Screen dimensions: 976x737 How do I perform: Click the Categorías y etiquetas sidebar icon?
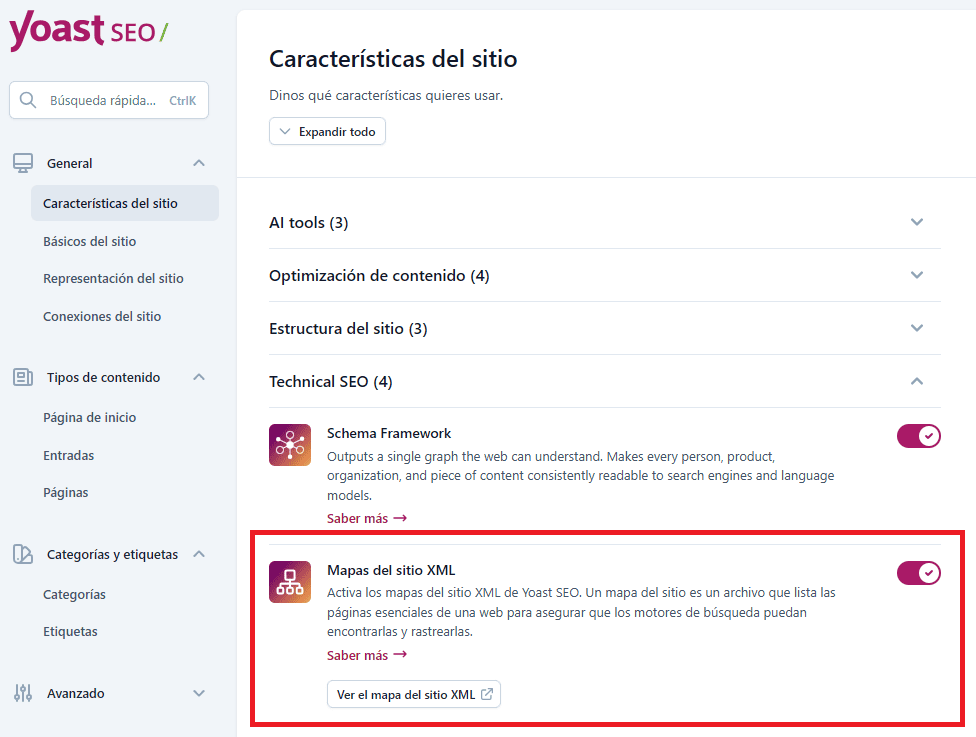[23, 554]
